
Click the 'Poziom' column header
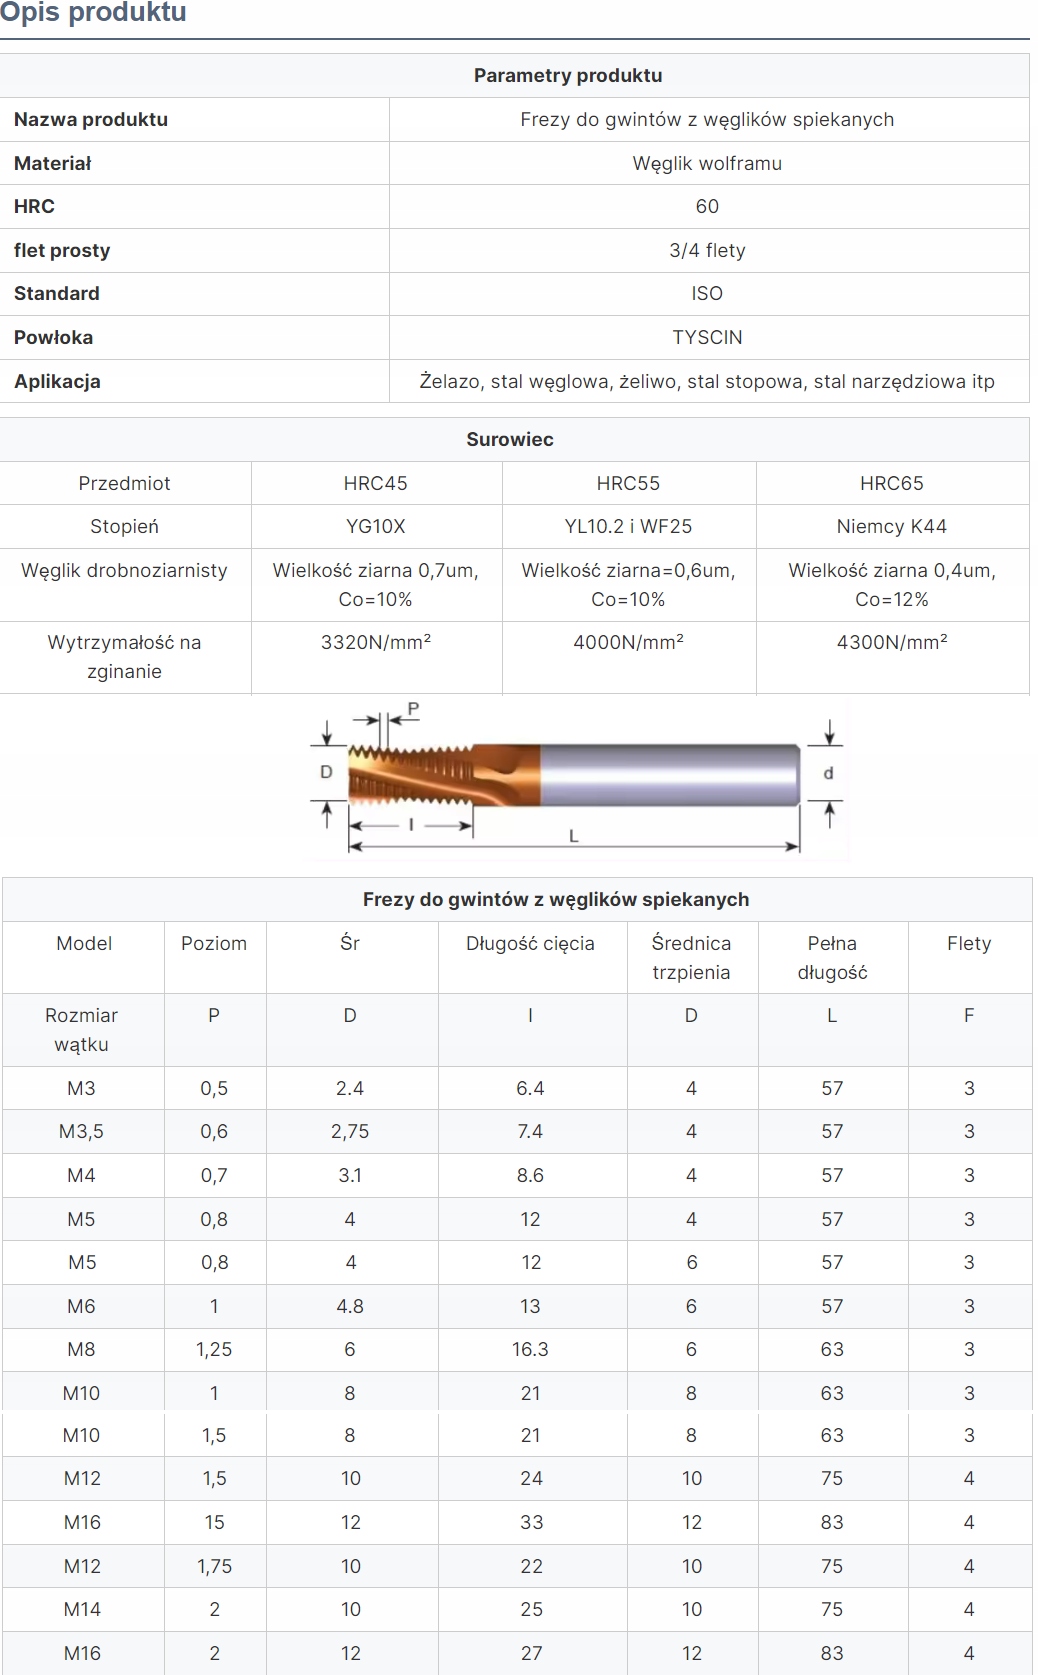click(x=214, y=943)
